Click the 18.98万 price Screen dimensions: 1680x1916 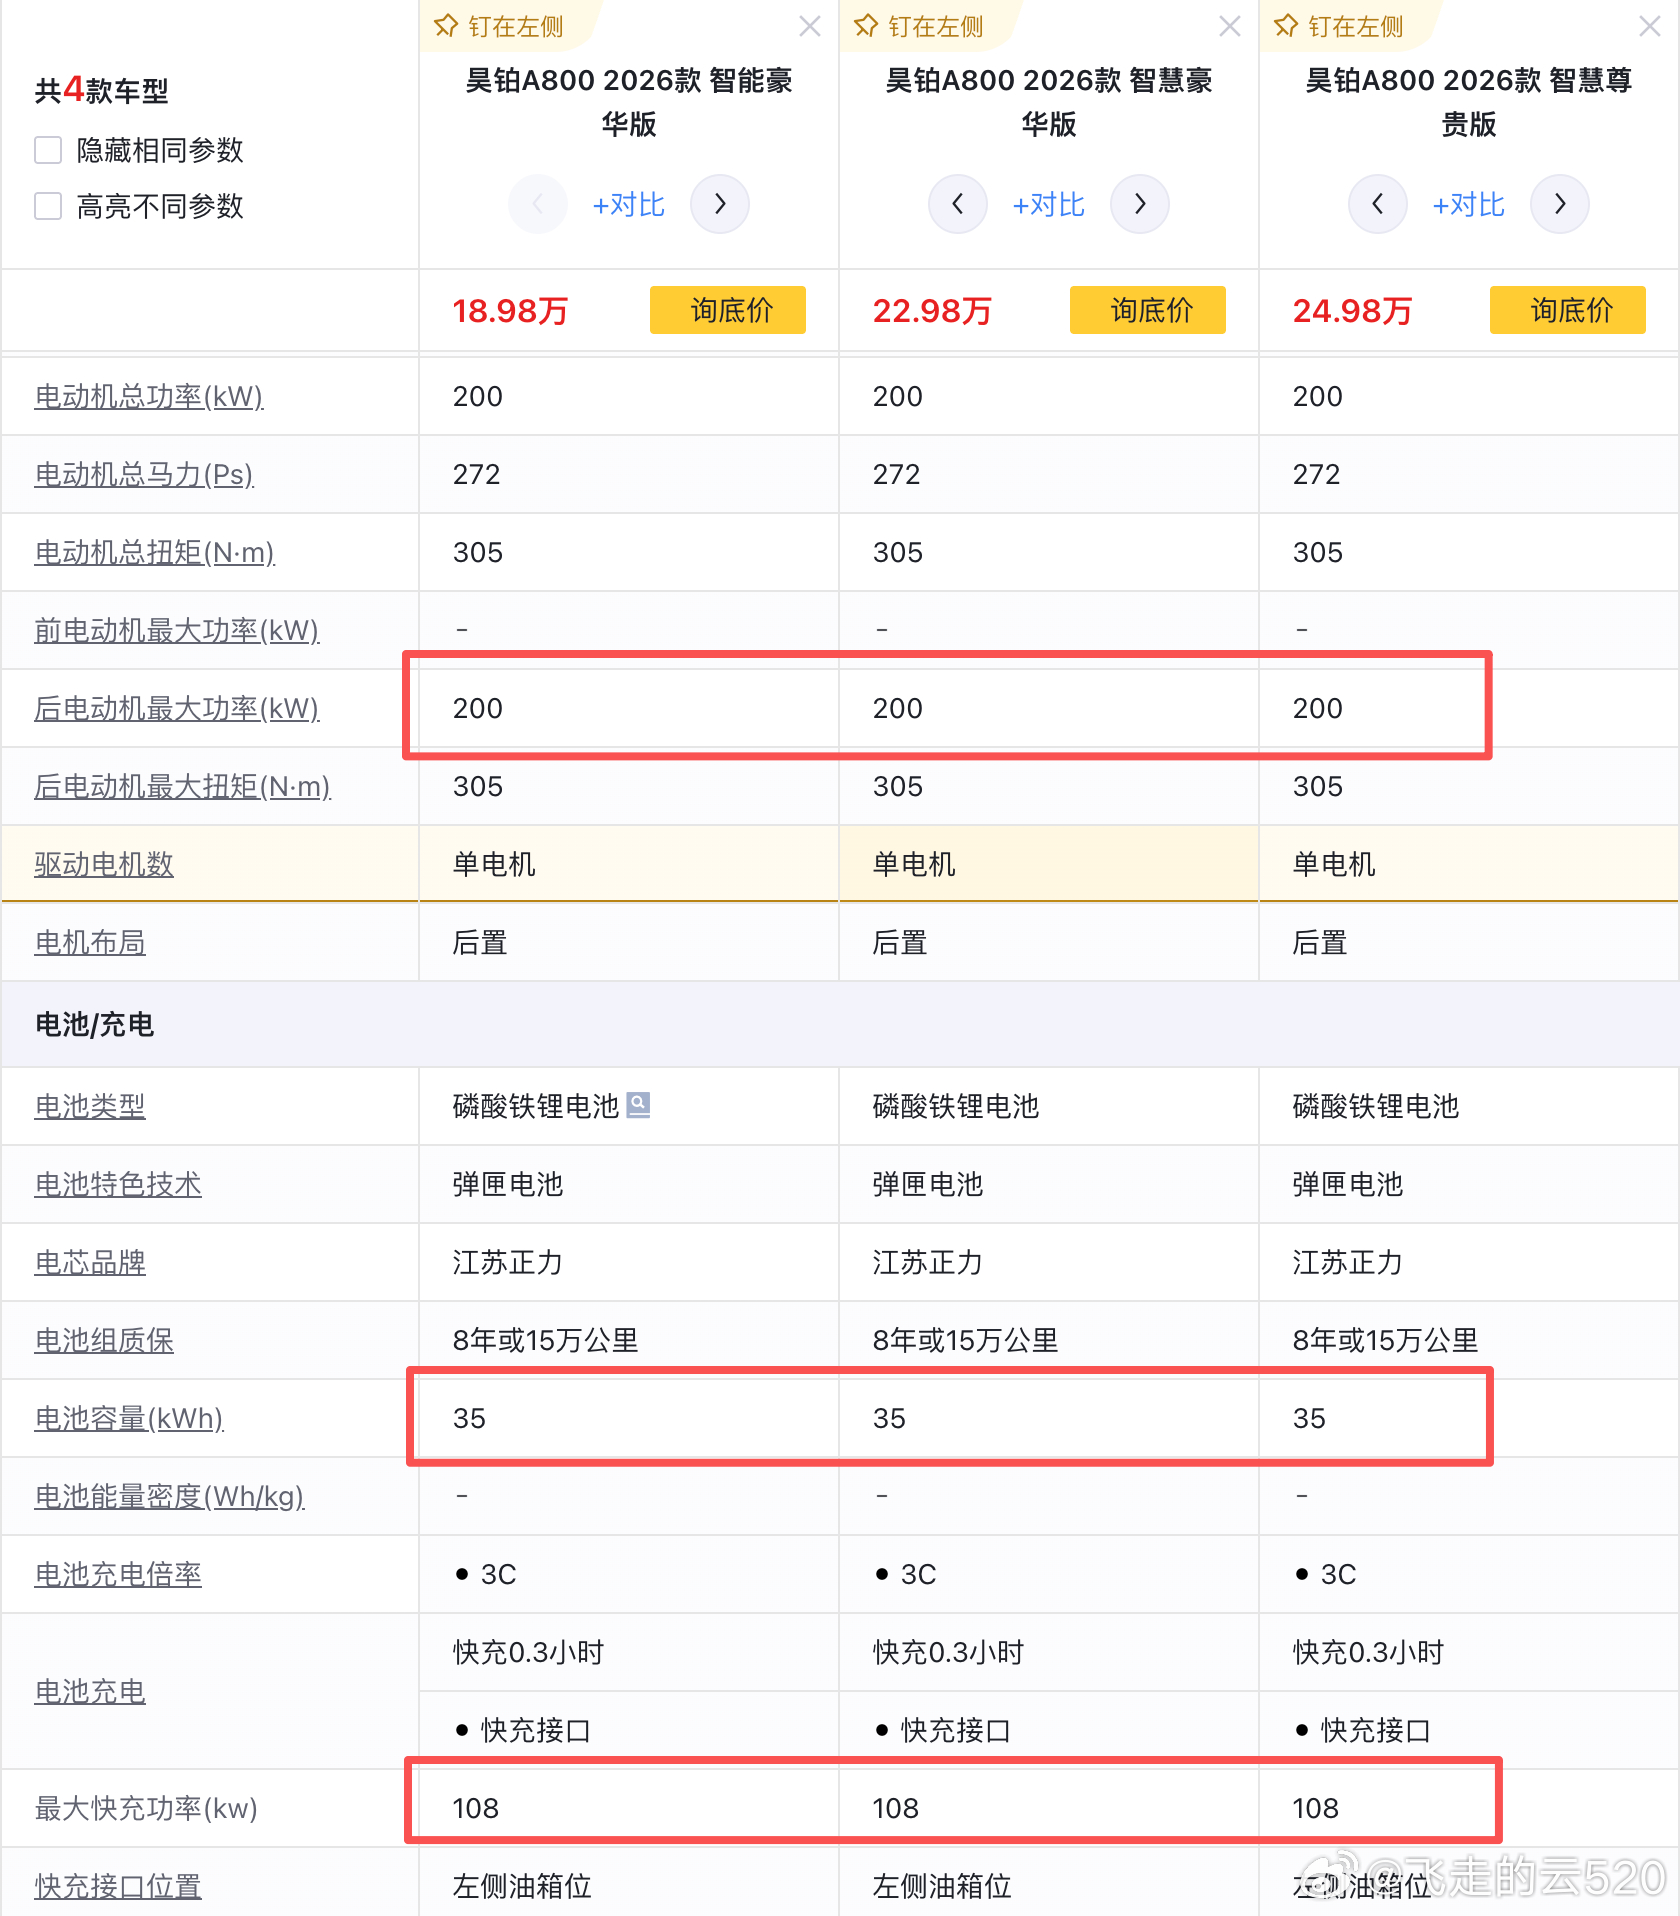[x=510, y=311]
